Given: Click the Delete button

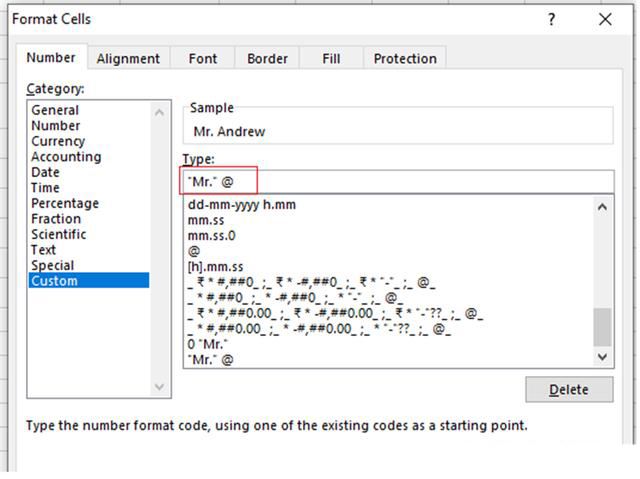Looking at the screenshot, I should (x=569, y=390).
